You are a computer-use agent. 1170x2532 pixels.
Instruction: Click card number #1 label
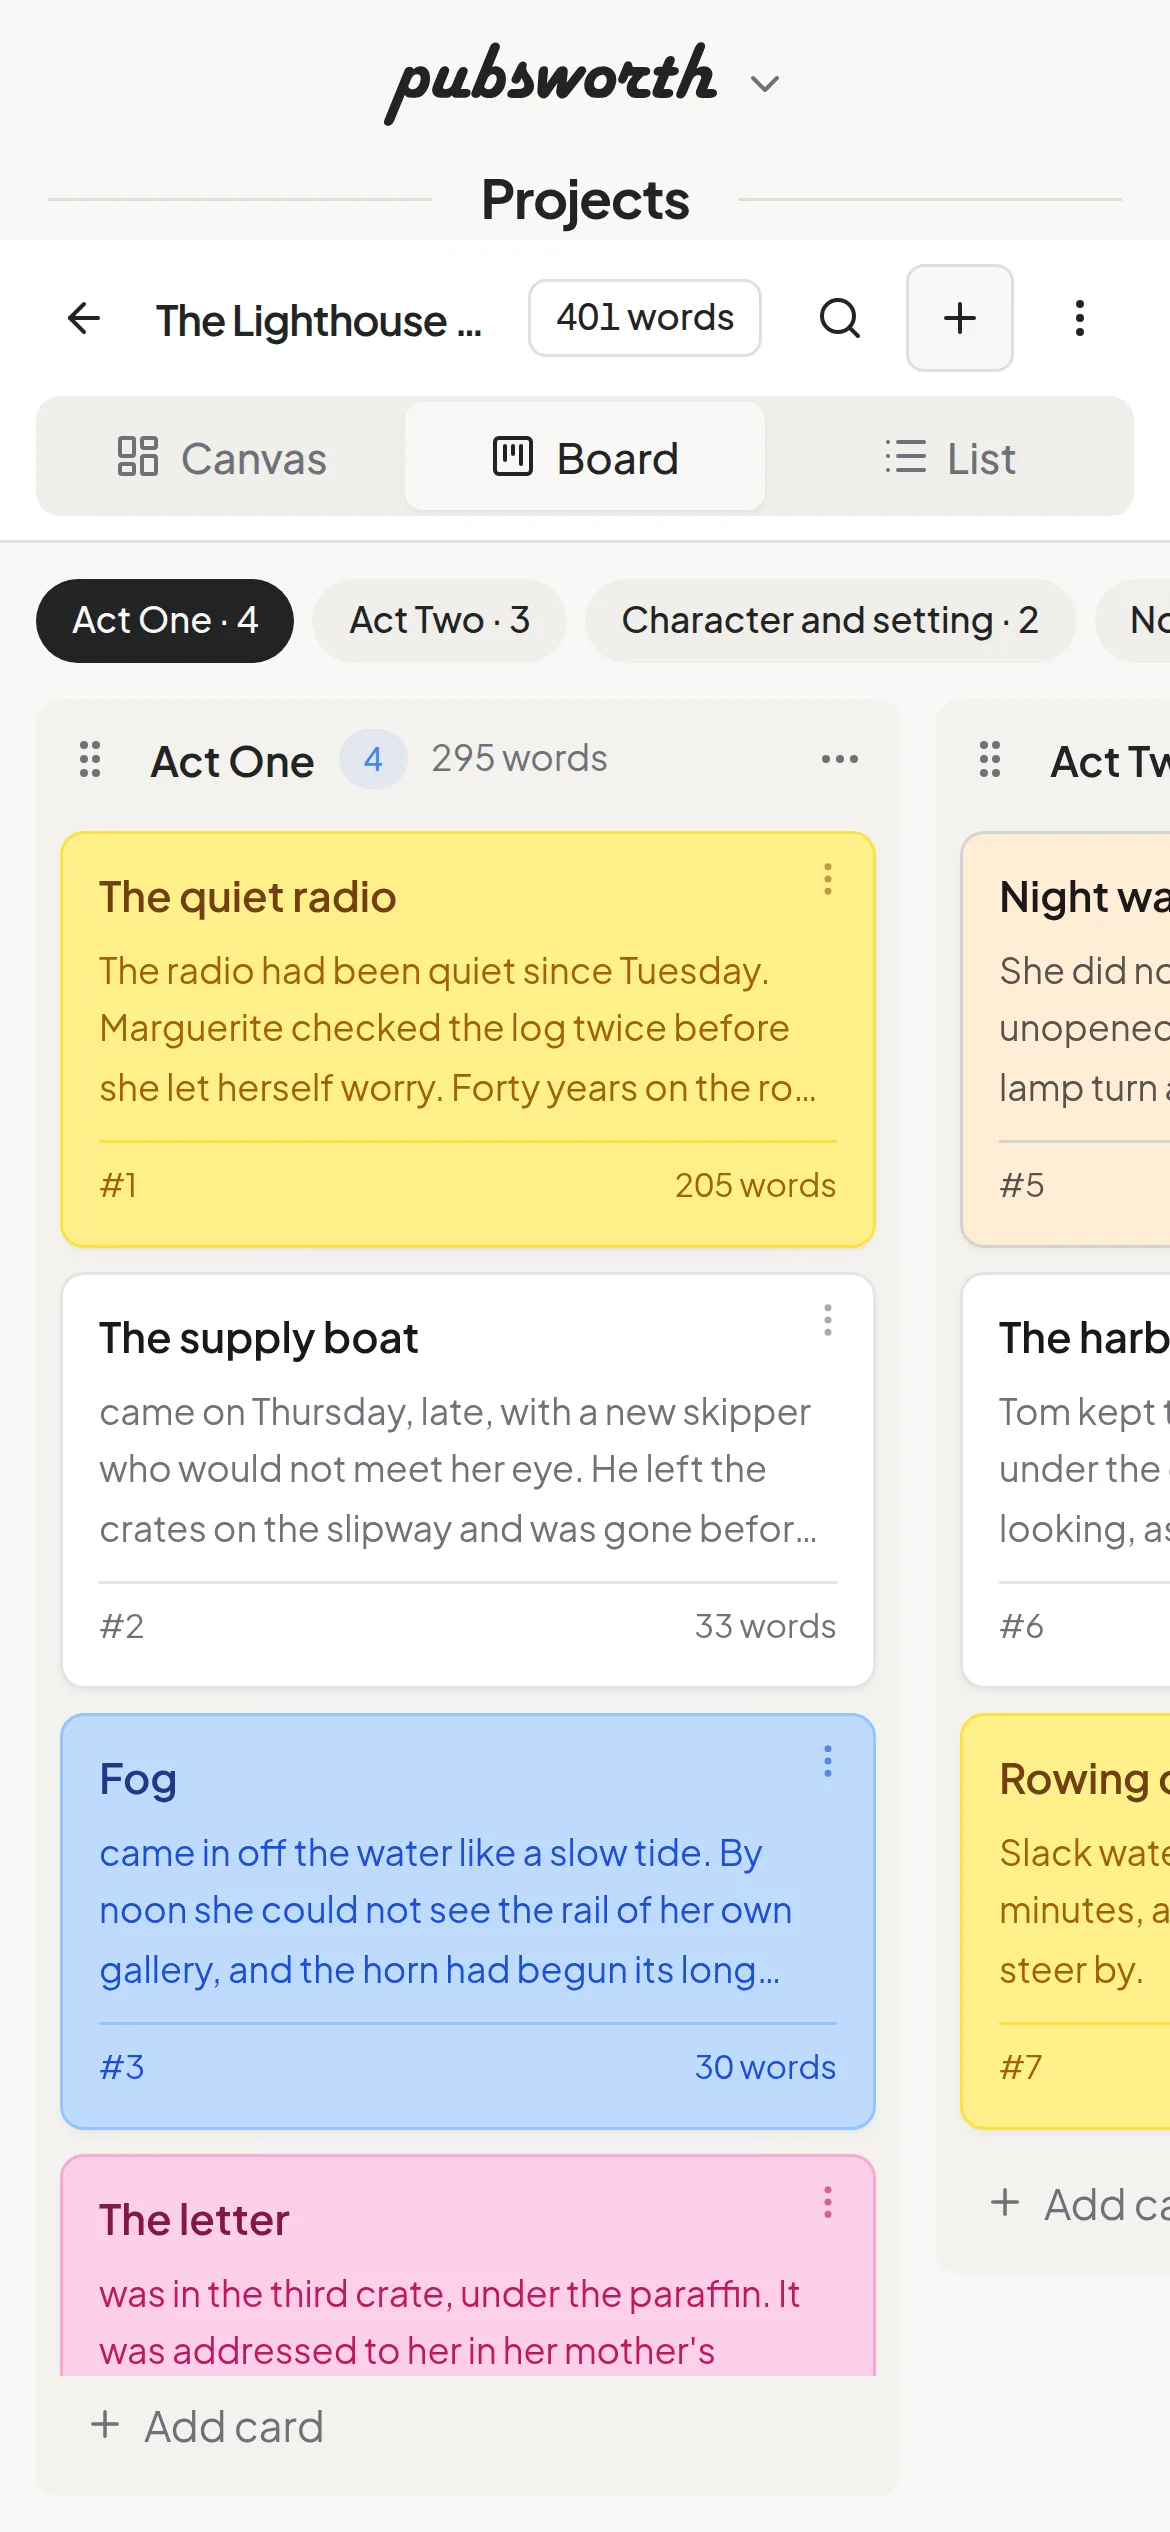[x=118, y=1186]
